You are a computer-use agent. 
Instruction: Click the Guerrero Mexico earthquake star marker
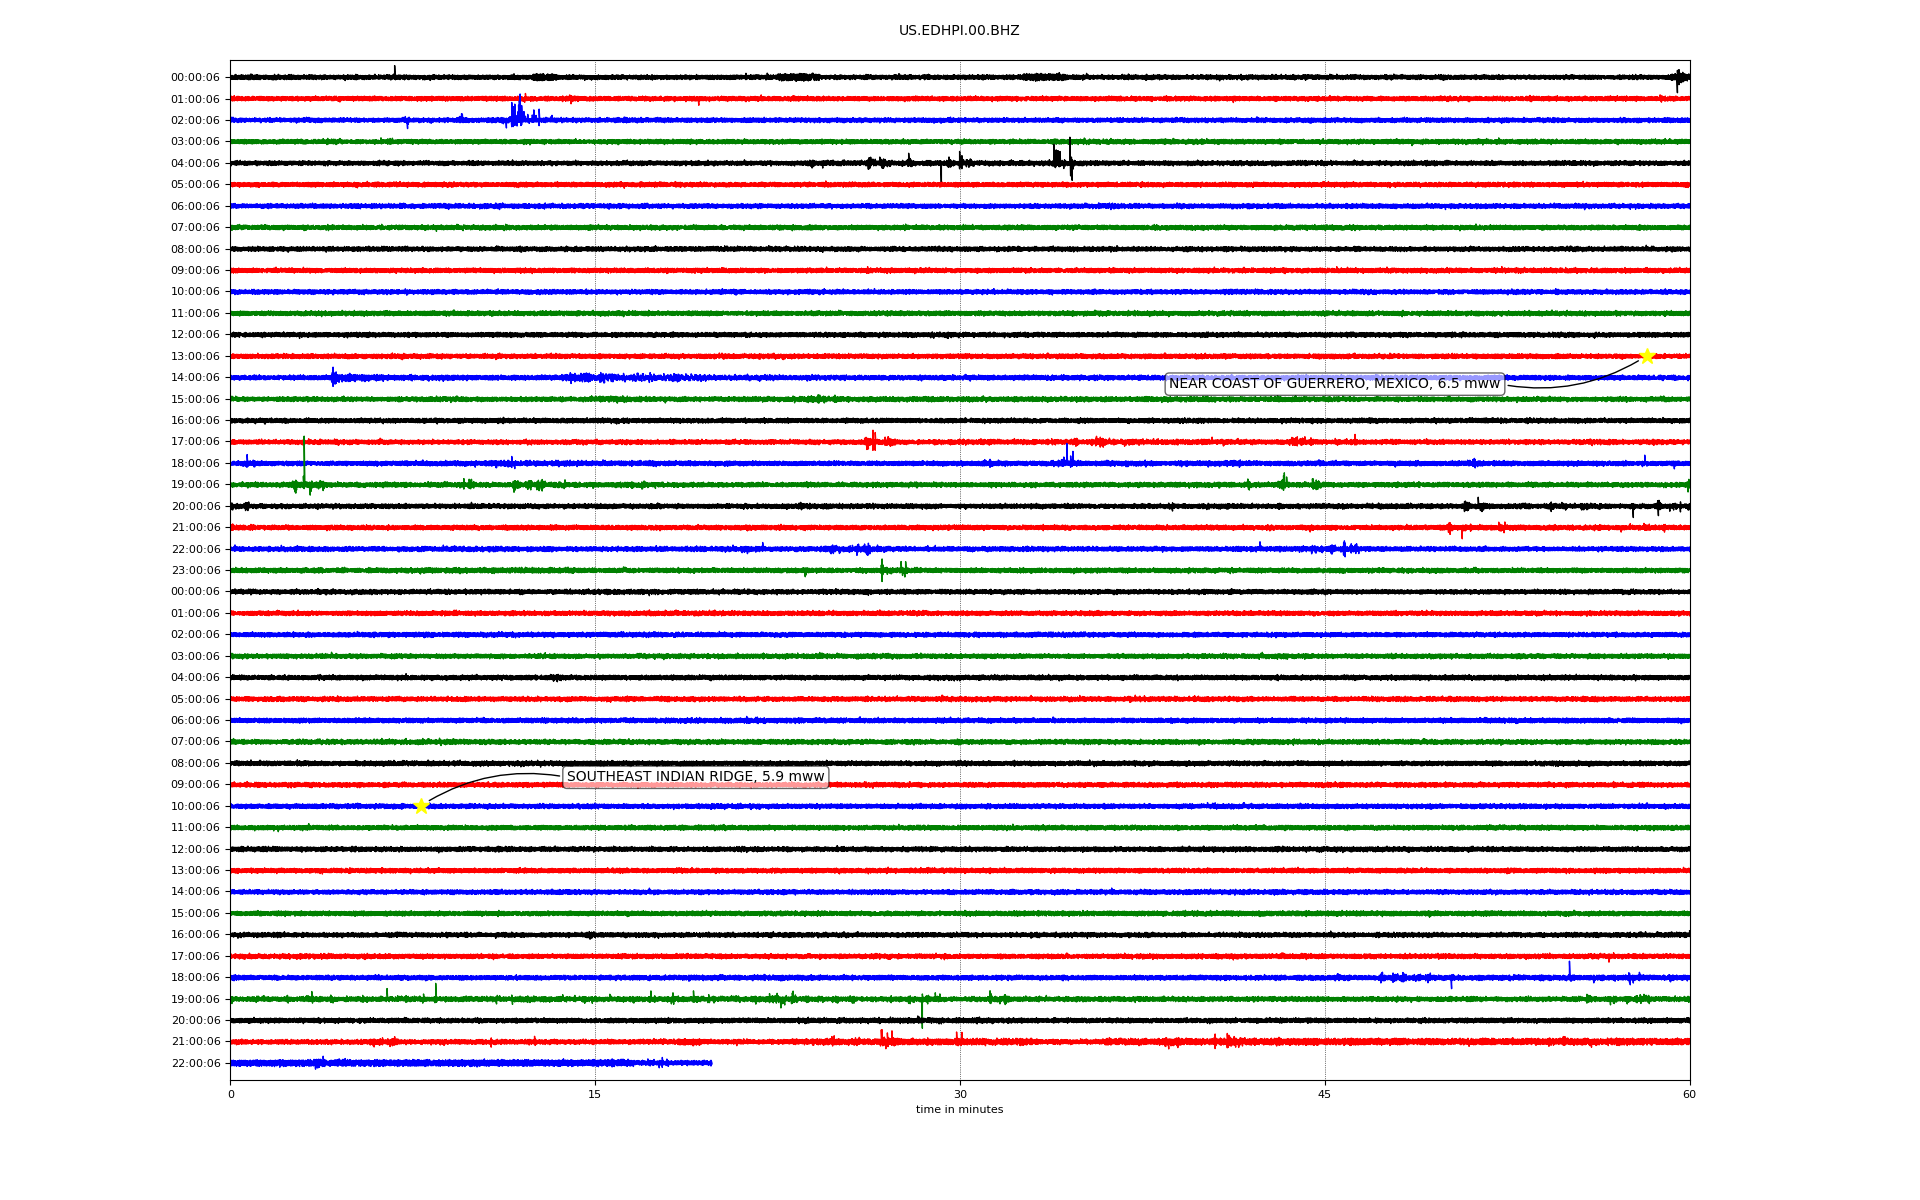[1647, 357]
